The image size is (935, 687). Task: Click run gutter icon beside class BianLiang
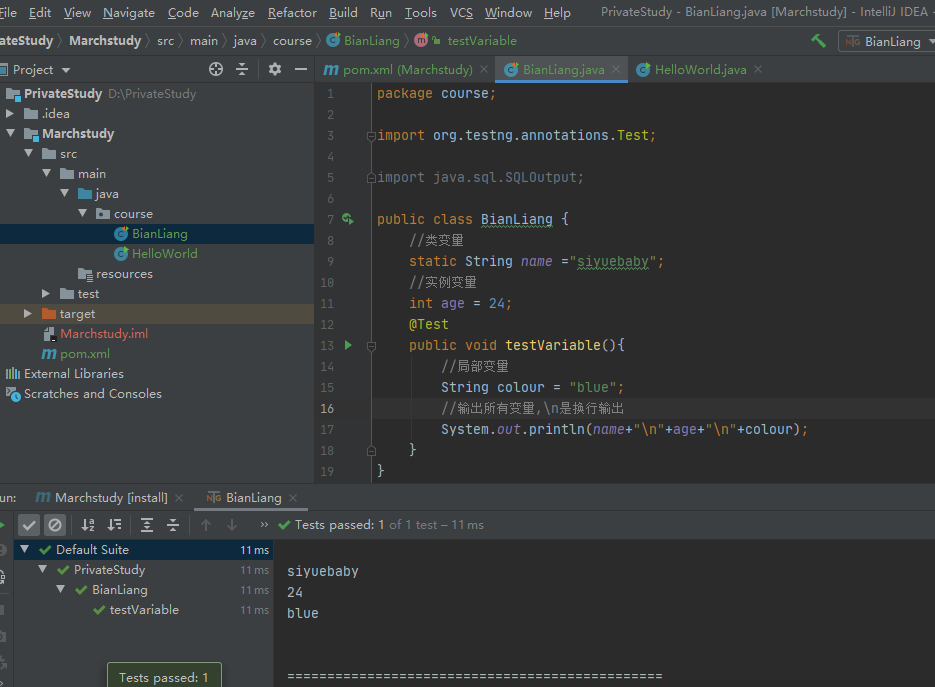[x=348, y=219]
